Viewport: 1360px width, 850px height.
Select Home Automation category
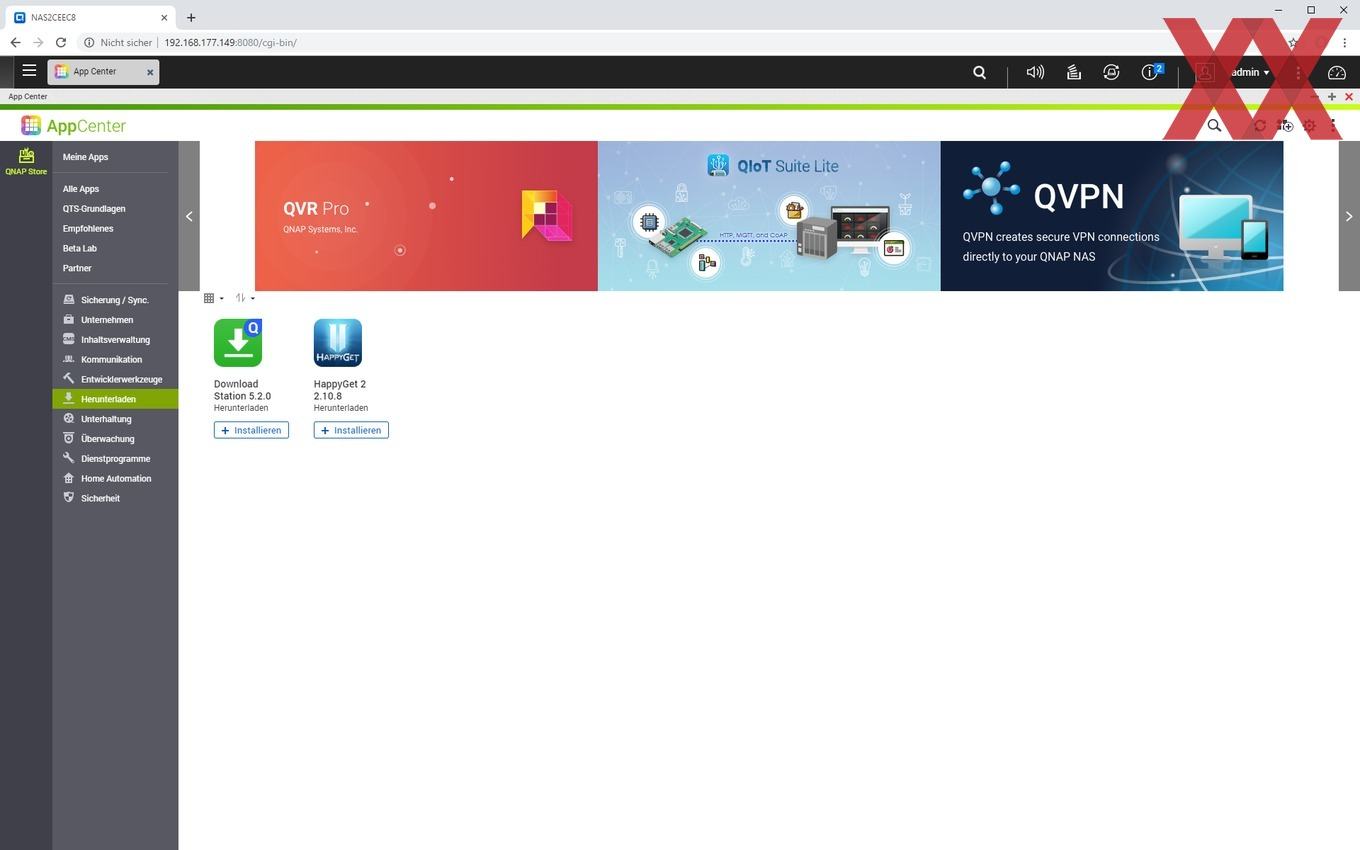[x=115, y=479]
